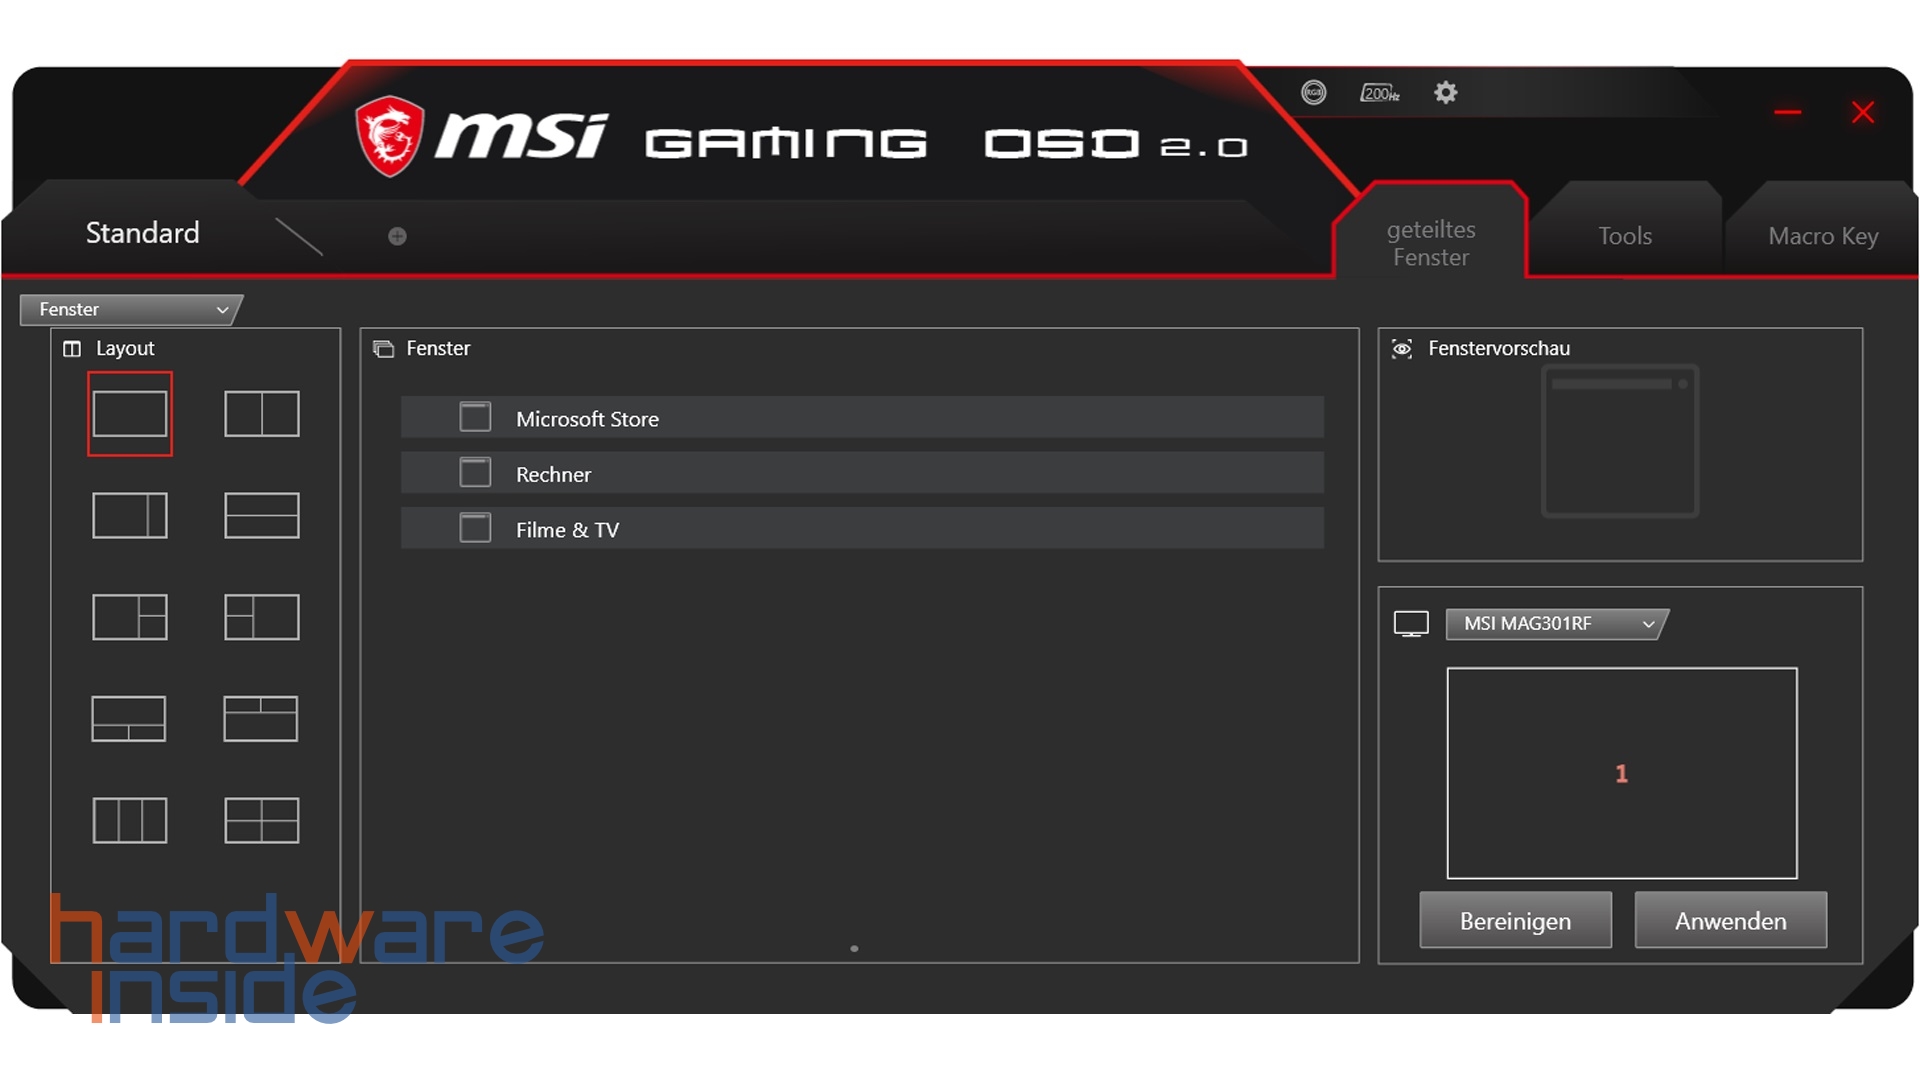
Task: Close the Gaming OSD window
Action: pos(1863,112)
